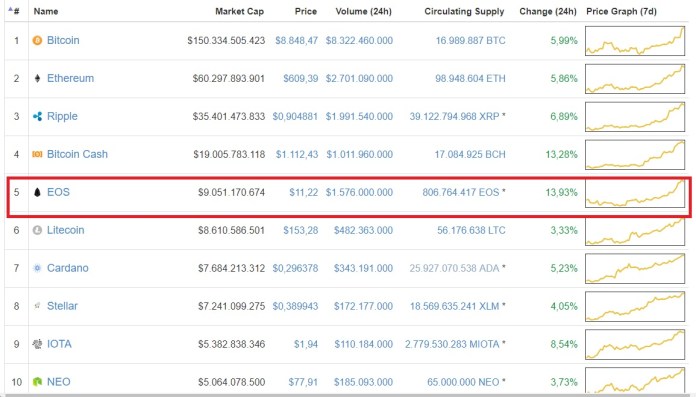Image resolution: width=696 pixels, height=397 pixels.
Task: Open the NEO coin page link
Action: (59, 382)
